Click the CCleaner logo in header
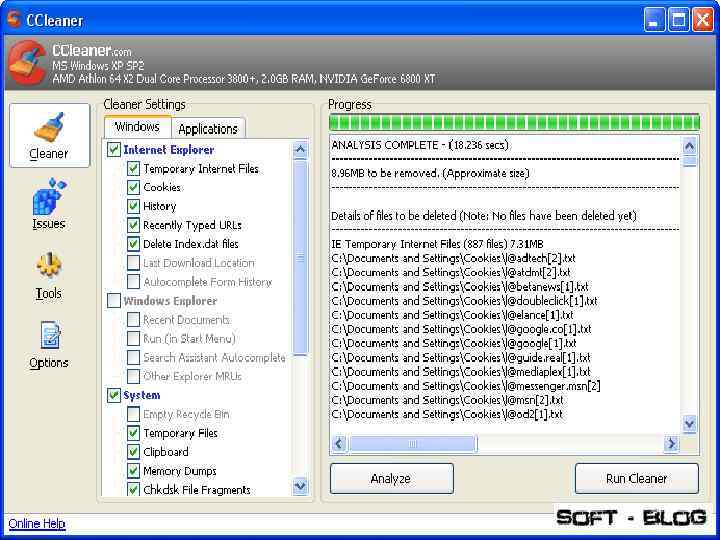The image size is (720, 540). click(x=27, y=63)
